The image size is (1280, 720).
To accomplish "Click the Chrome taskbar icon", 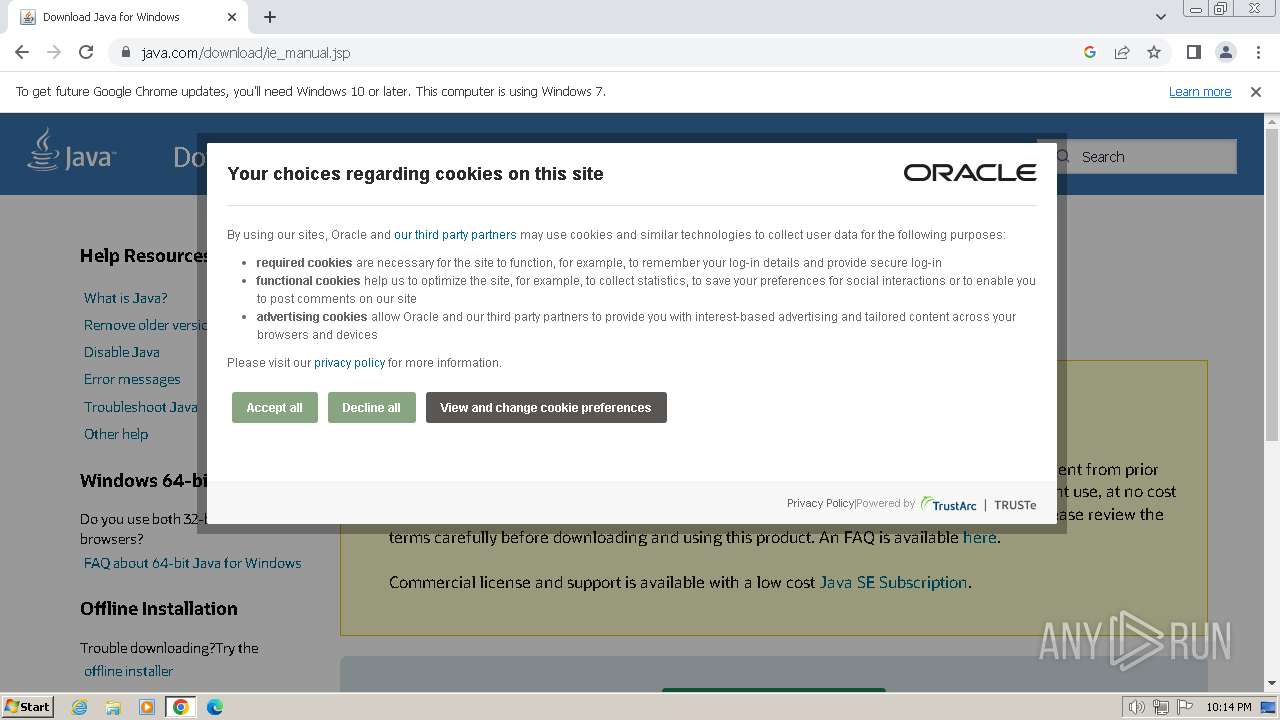I will pos(181,707).
